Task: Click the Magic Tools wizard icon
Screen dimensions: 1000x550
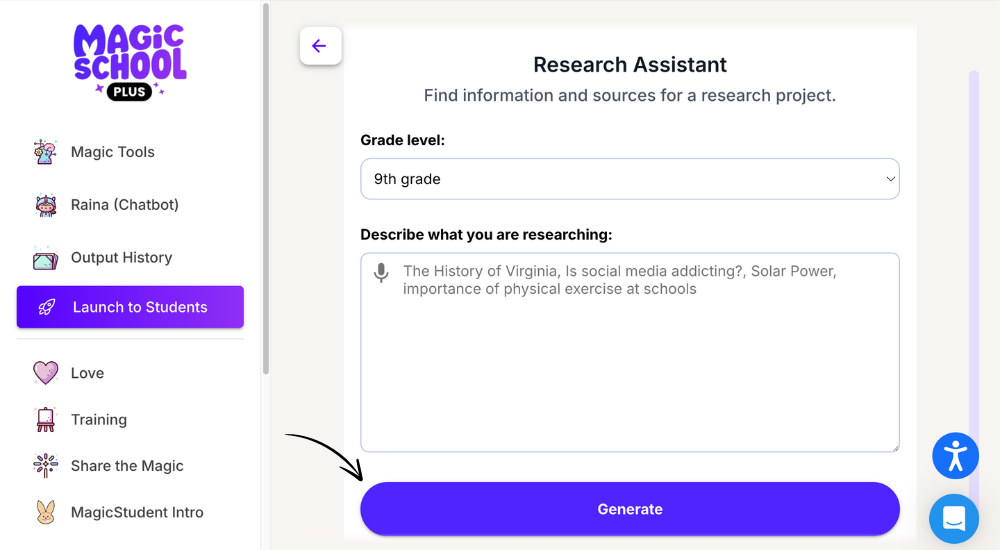Action: click(x=45, y=152)
